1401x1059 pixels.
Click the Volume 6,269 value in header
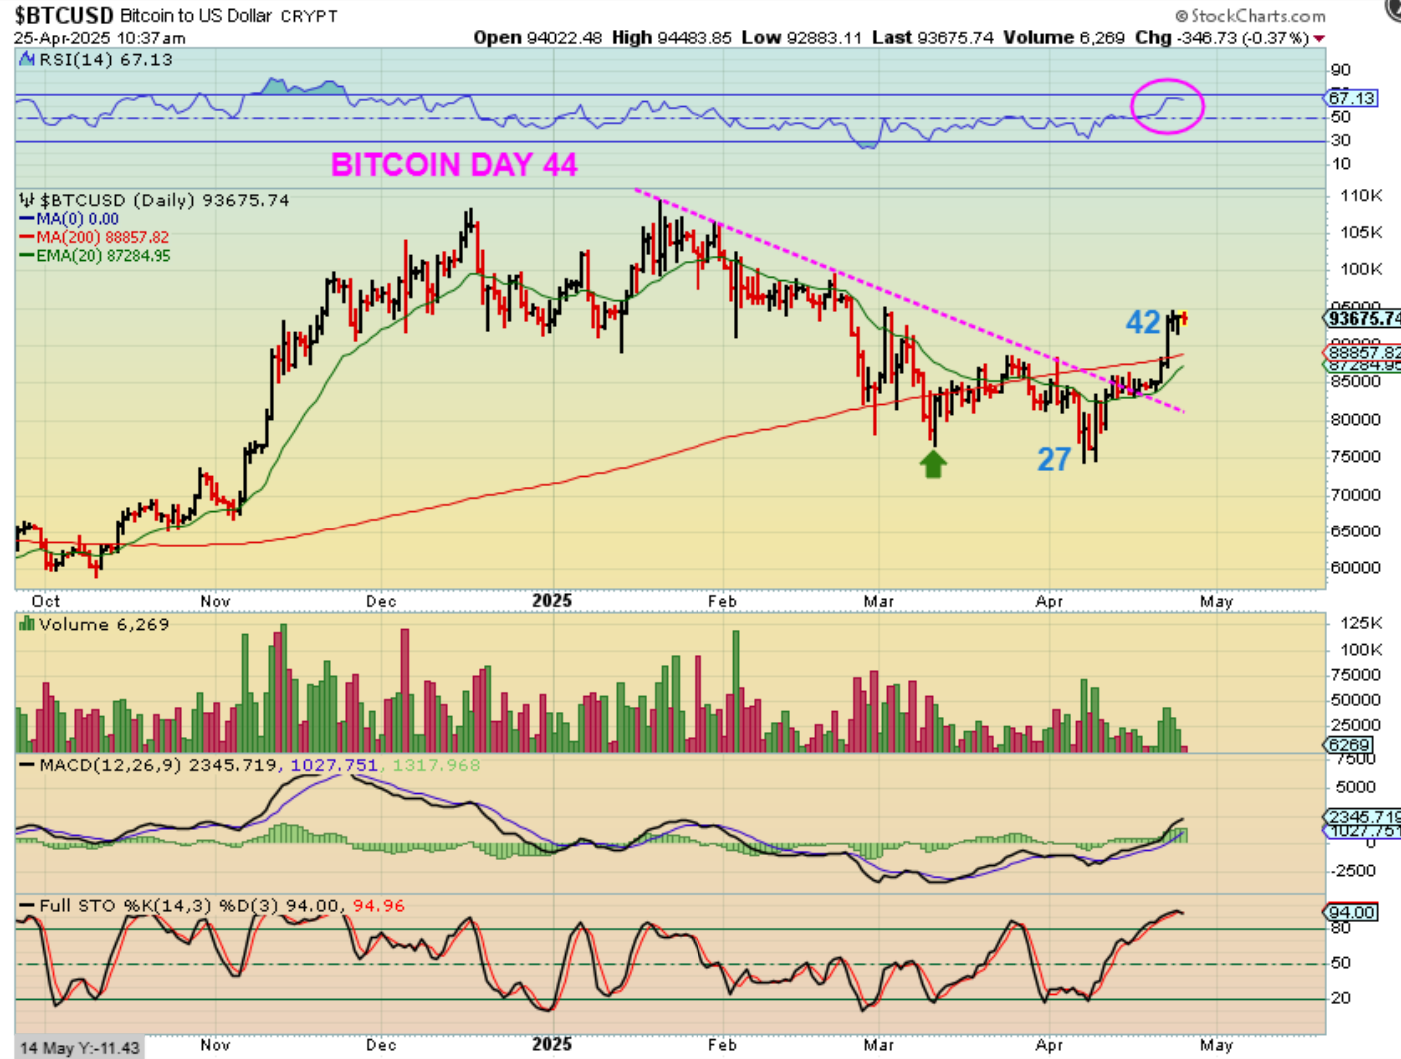click(1065, 38)
